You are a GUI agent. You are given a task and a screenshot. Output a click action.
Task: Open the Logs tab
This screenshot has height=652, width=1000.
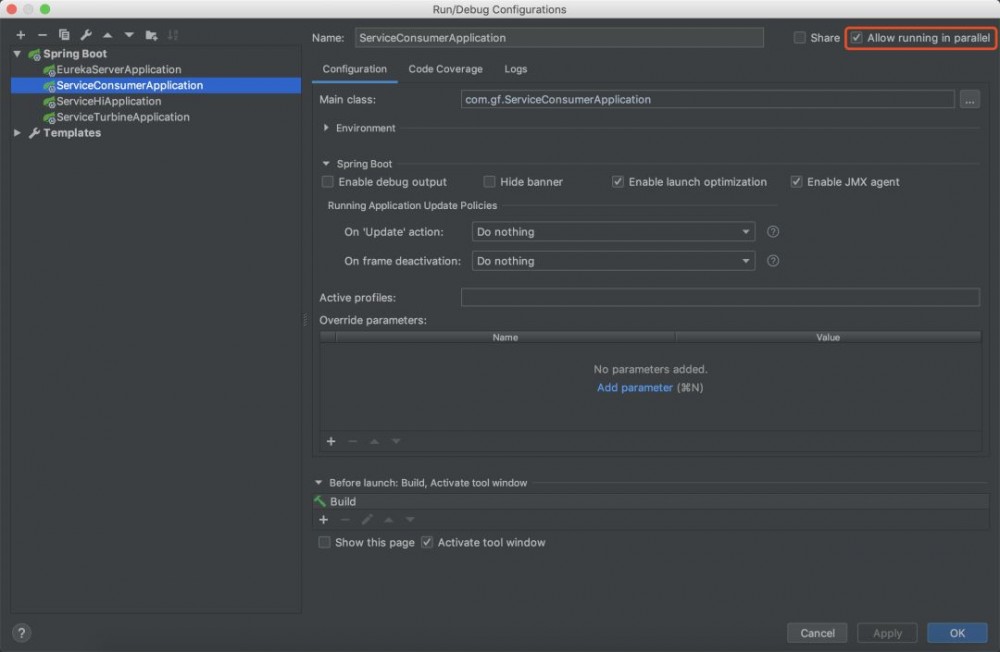(515, 69)
